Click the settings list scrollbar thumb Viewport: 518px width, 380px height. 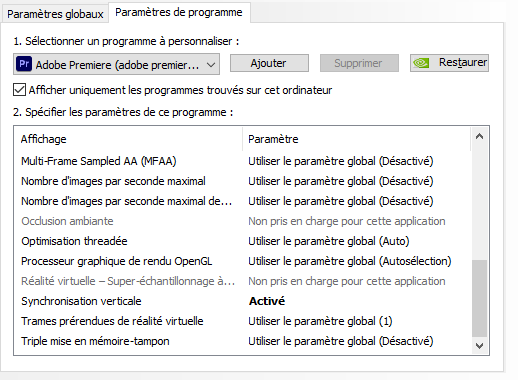pyautogui.click(x=479, y=298)
